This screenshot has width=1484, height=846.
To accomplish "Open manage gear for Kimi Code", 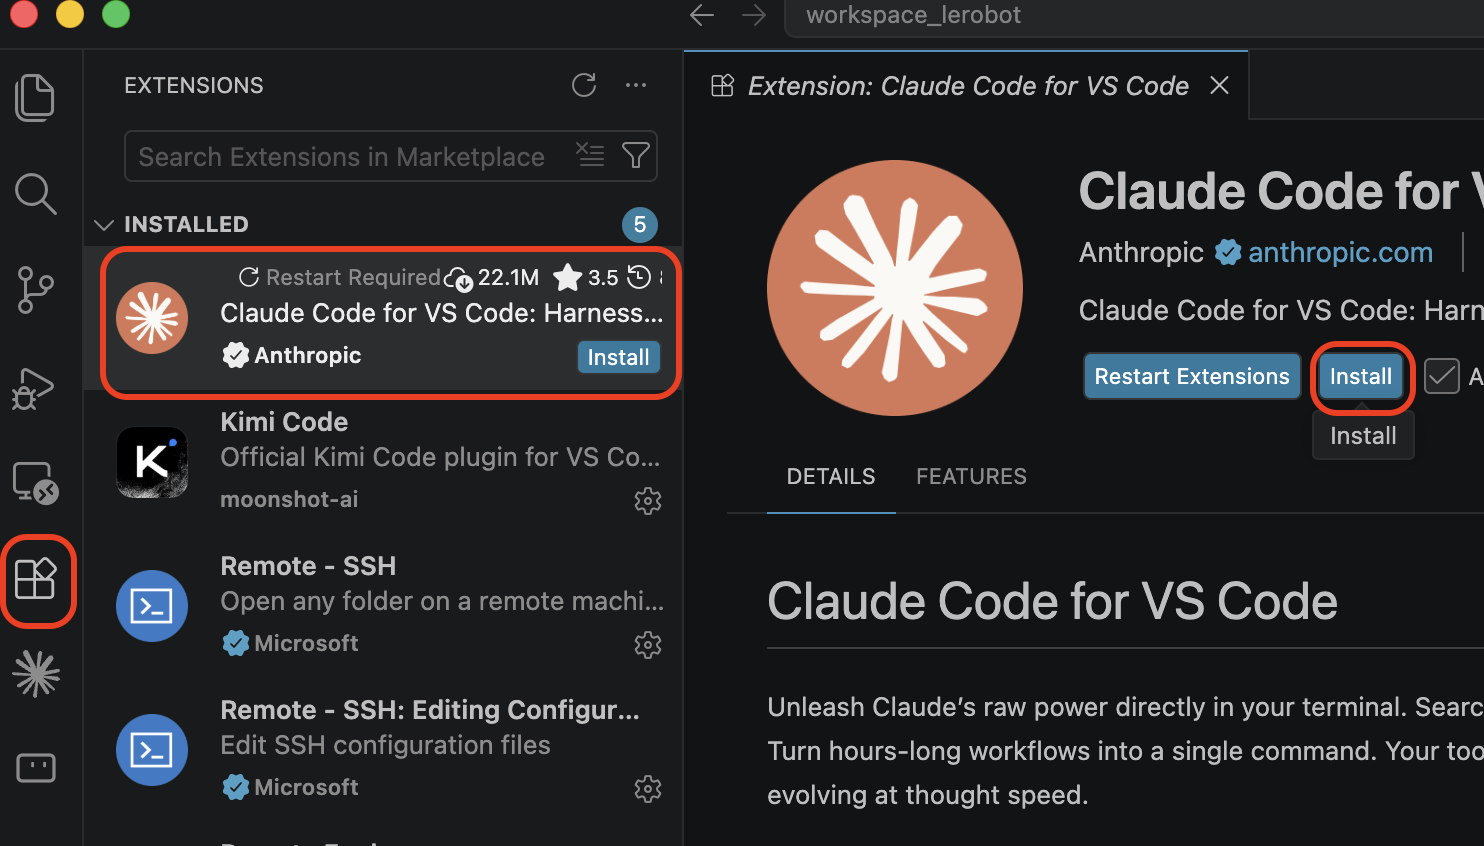I will click(648, 500).
